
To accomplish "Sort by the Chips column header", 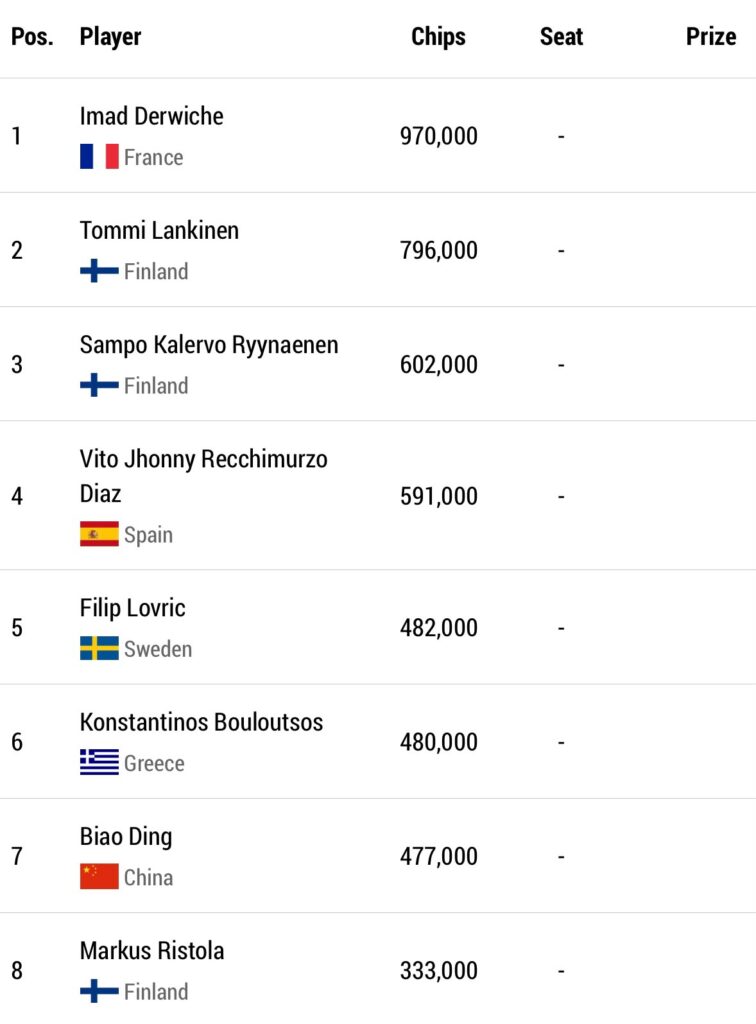I will pyautogui.click(x=438, y=37).
